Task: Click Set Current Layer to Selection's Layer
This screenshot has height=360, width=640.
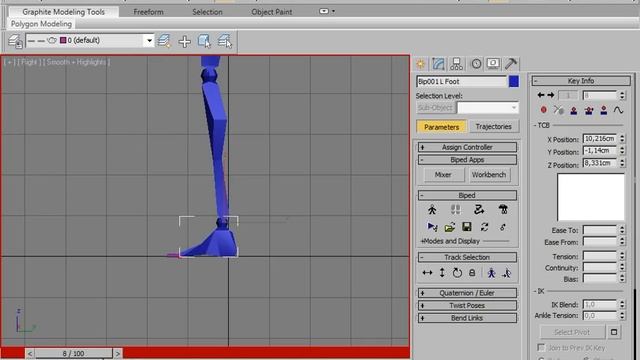Action: click(224, 41)
